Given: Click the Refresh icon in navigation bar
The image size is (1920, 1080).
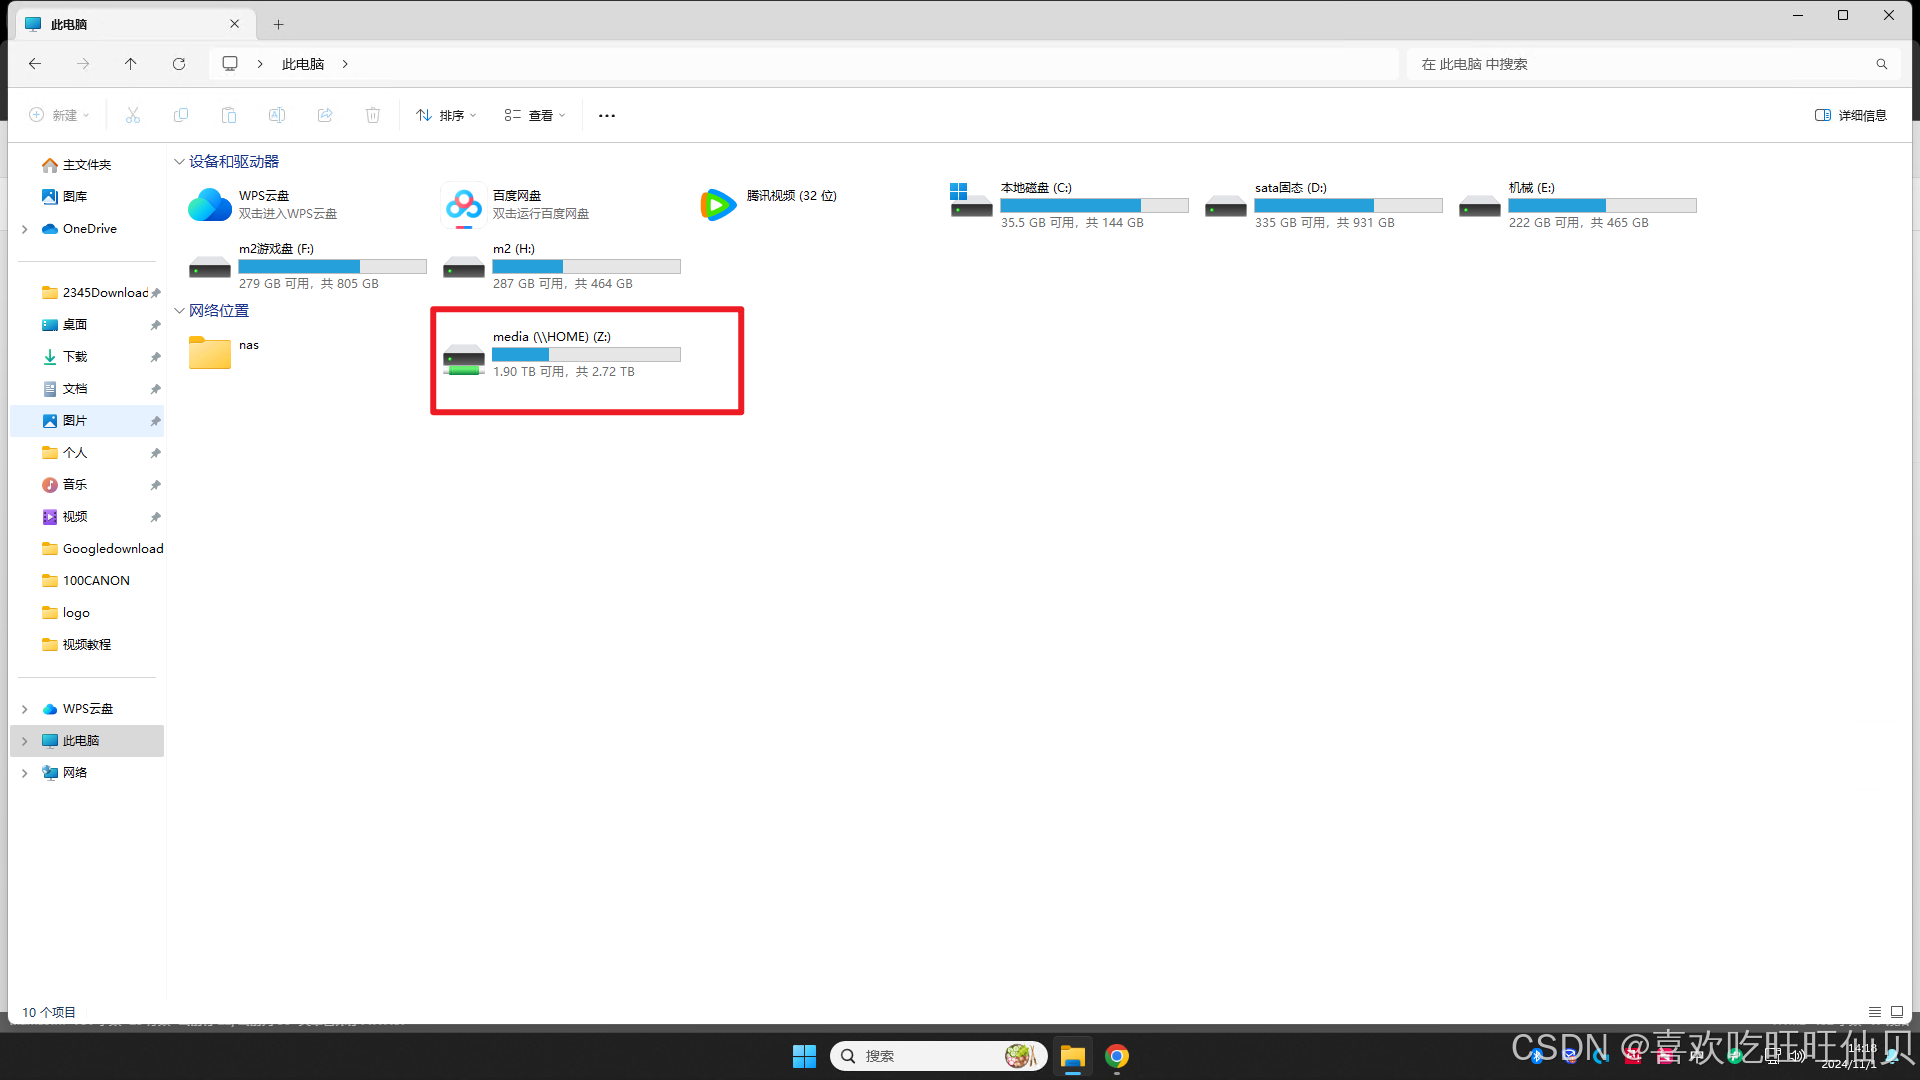Looking at the screenshot, I should pyautogui.click(x=179, y=64).
